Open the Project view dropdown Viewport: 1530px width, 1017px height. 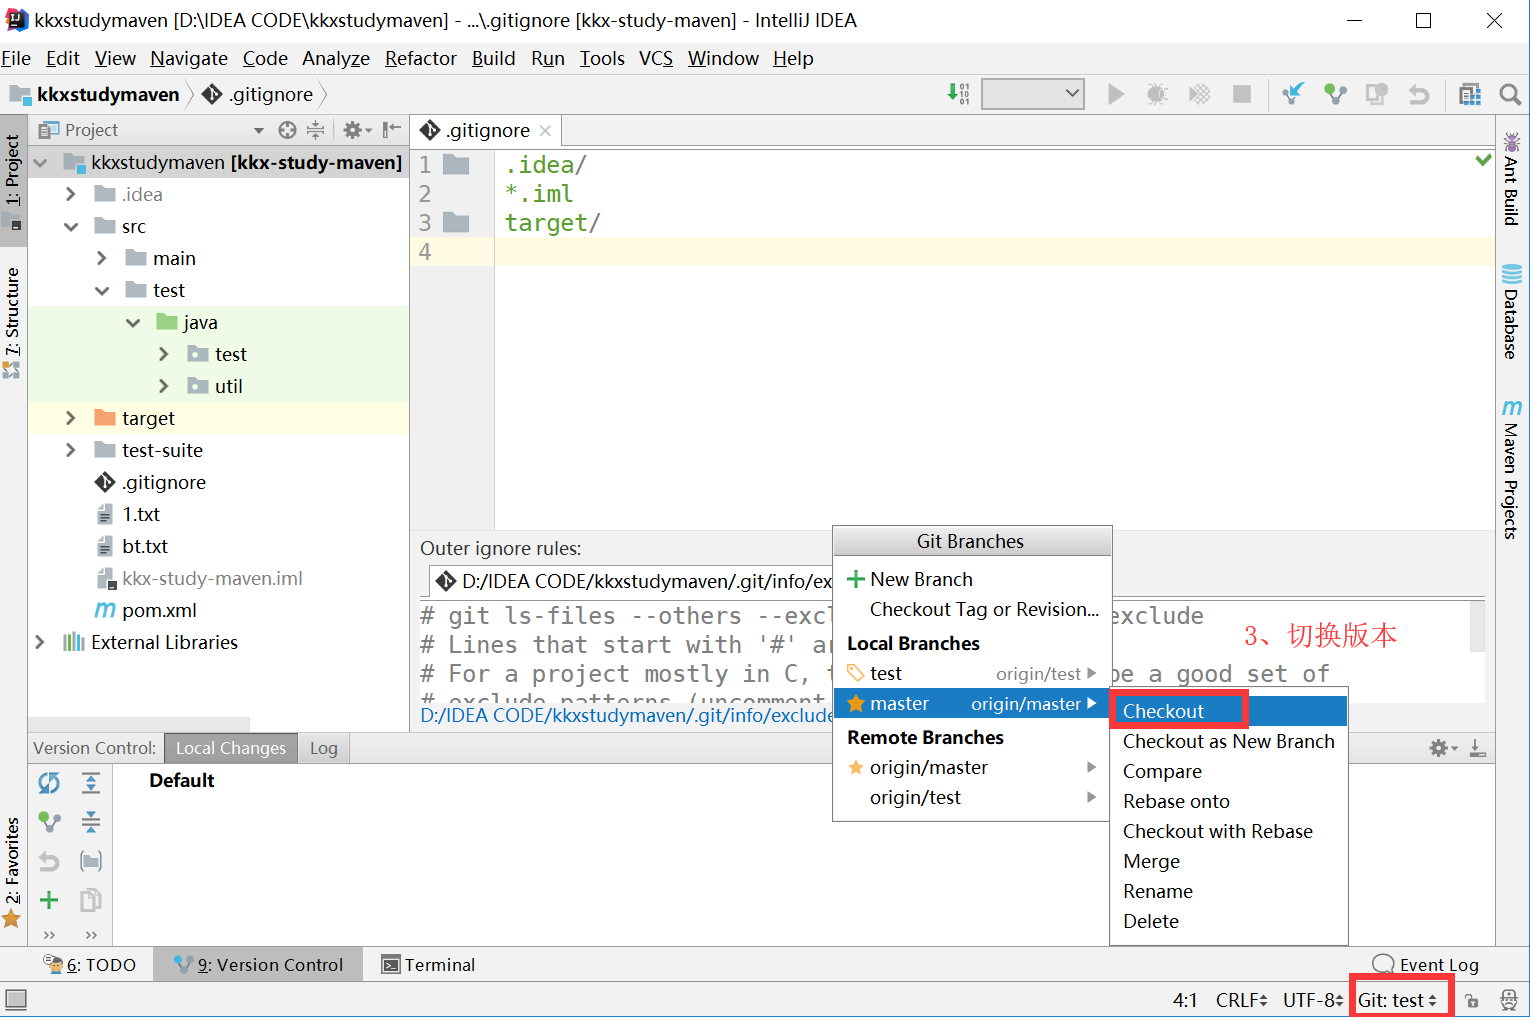coord(259,130)
